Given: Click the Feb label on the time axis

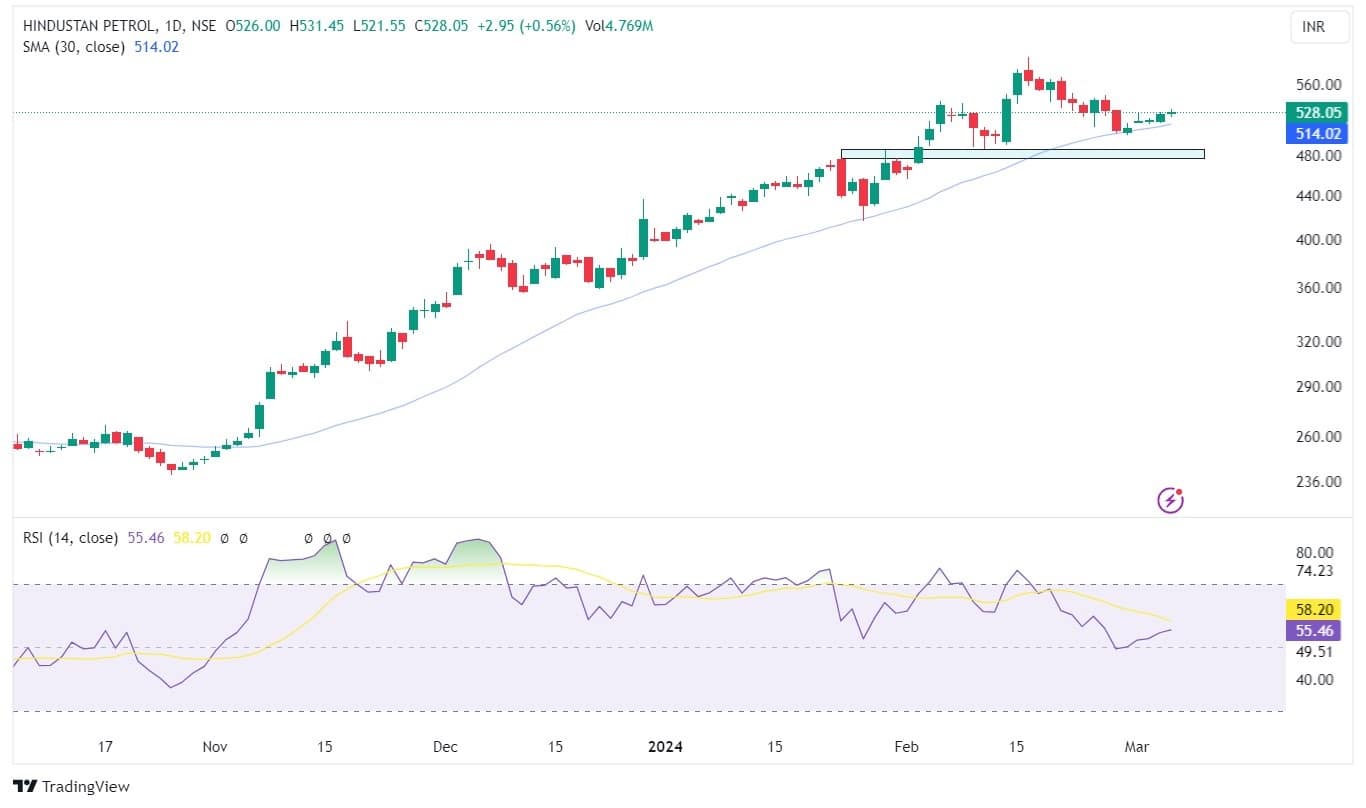Looking at the screenshot, I should (x=906, y=747).
